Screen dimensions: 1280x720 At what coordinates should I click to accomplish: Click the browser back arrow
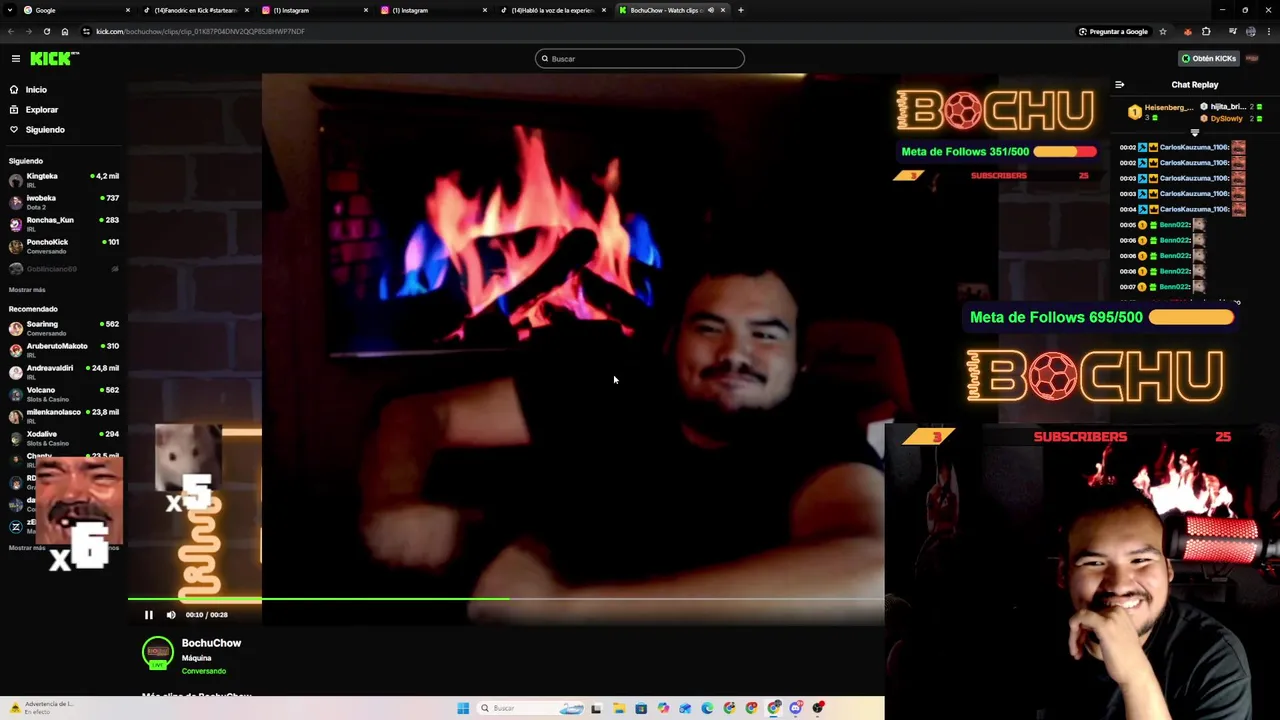(11, 31)
